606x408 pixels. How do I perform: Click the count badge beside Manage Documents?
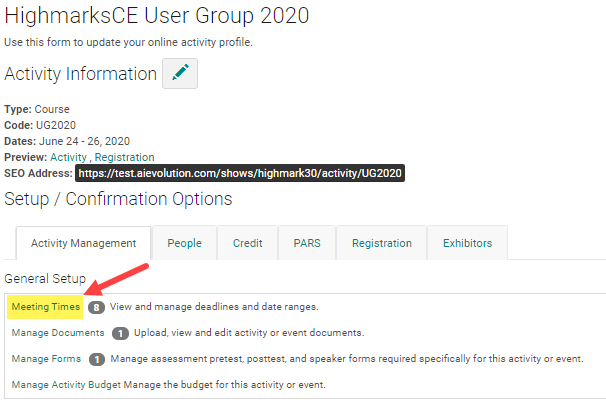[x=120, y=333]
